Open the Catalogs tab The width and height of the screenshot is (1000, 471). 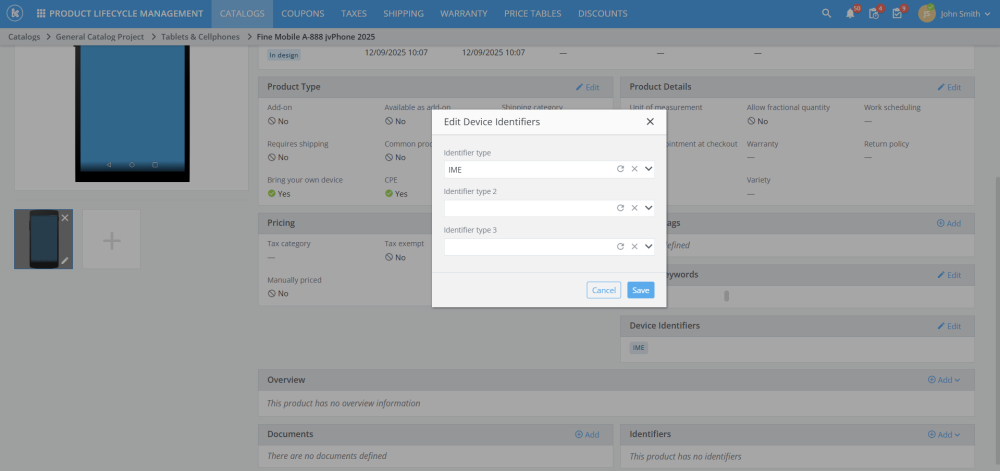click(242, 13)
